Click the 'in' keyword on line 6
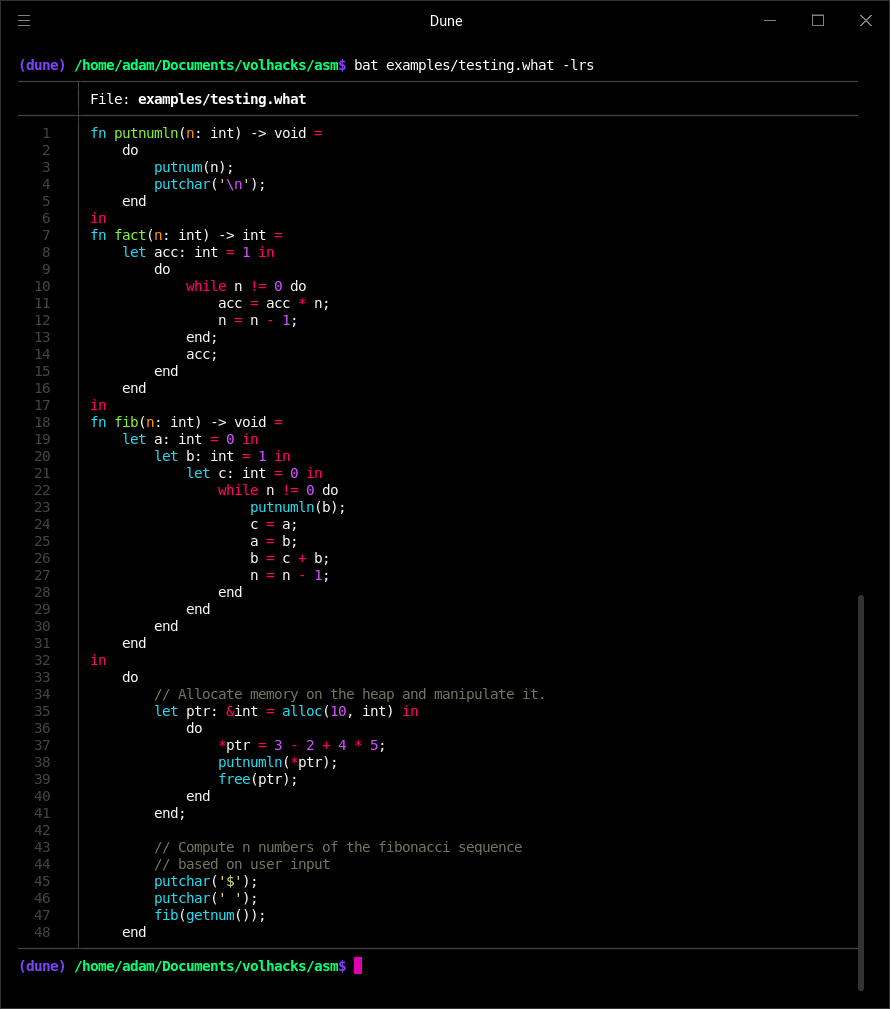The height and width of the screenshot is (1009, 890). coord(98,218)
